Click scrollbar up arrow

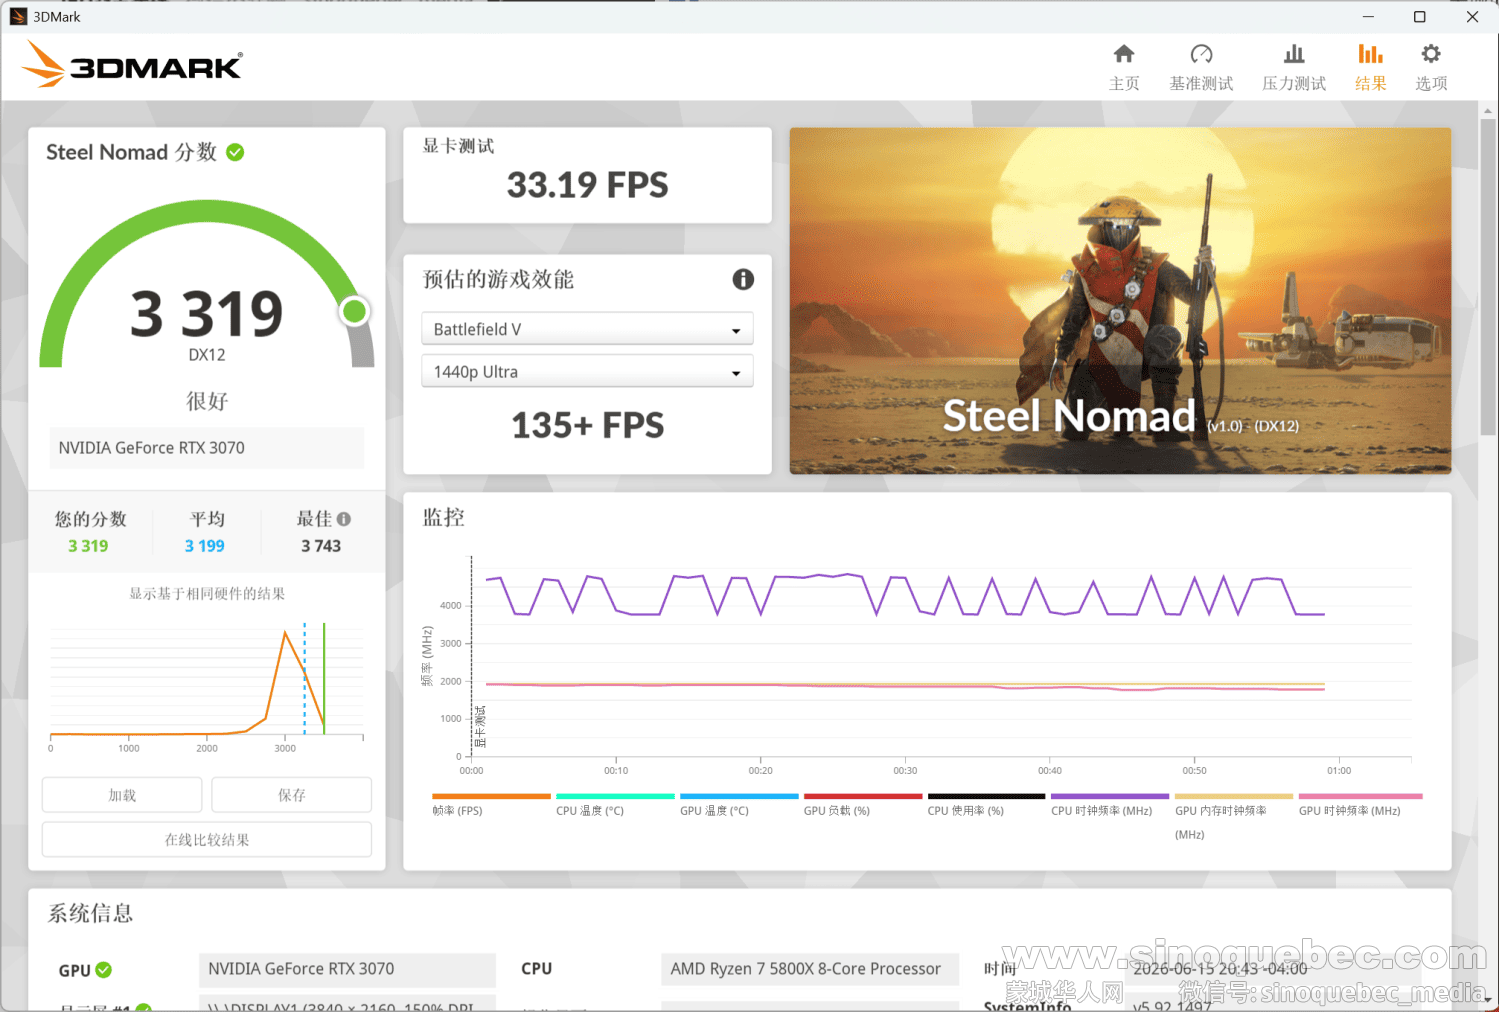(x=1488, y=110)
